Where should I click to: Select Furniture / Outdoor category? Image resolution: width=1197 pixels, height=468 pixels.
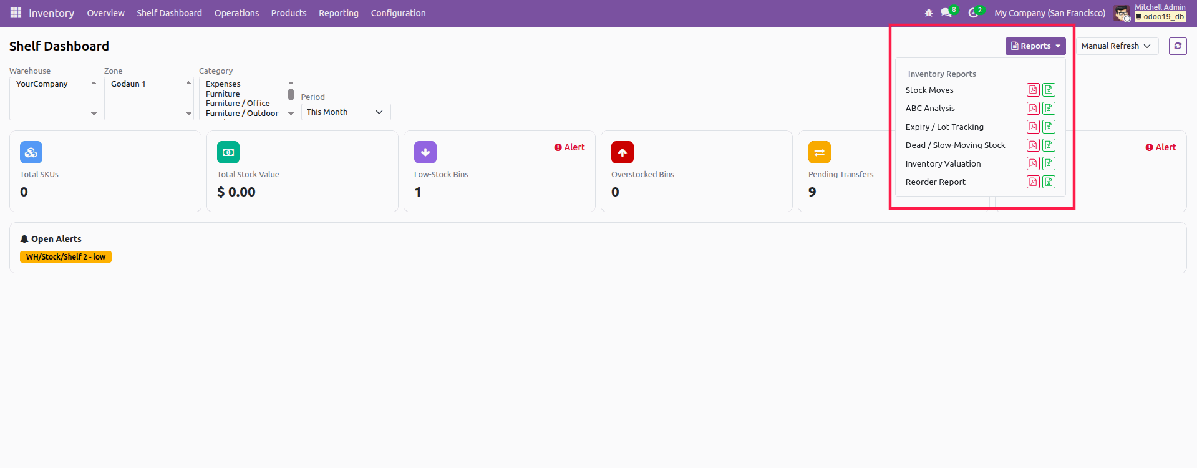click(240, 113)
